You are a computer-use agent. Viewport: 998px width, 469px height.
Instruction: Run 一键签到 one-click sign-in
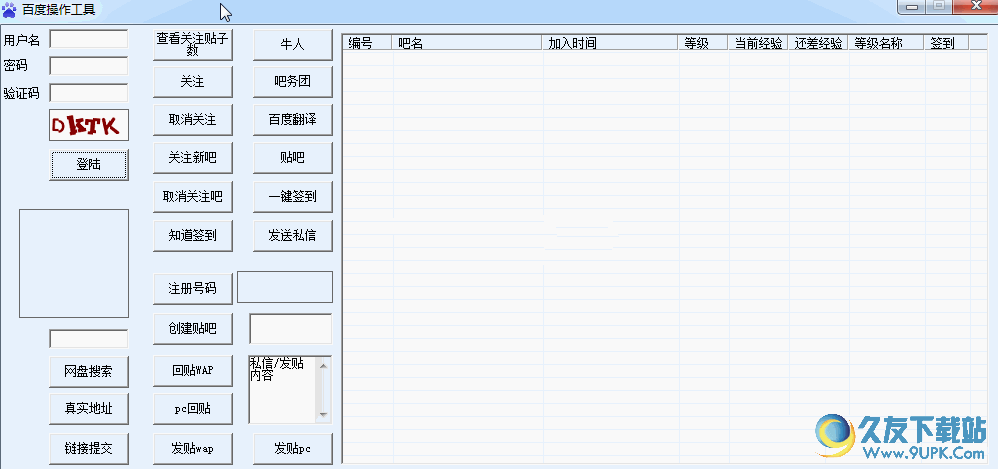[x=293, y=197]
